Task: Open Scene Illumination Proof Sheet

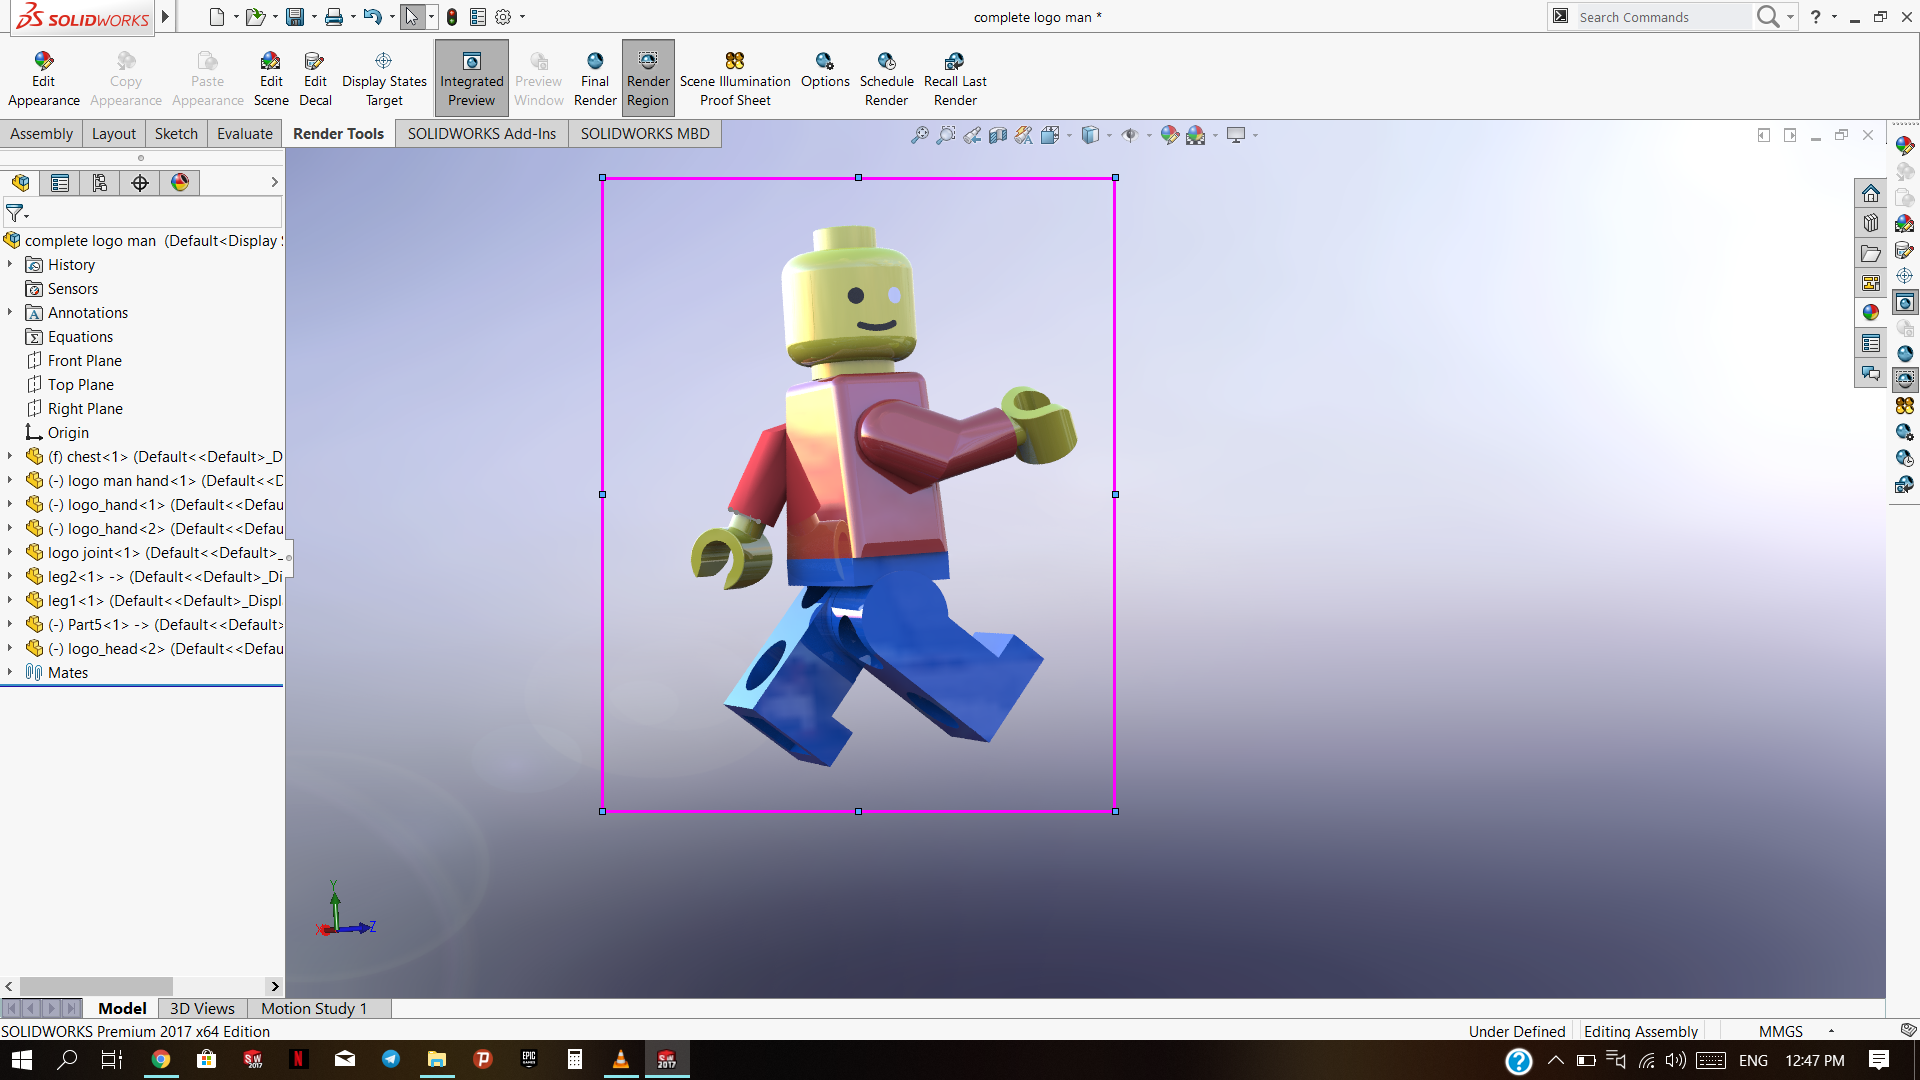Action: pos(735,62)
